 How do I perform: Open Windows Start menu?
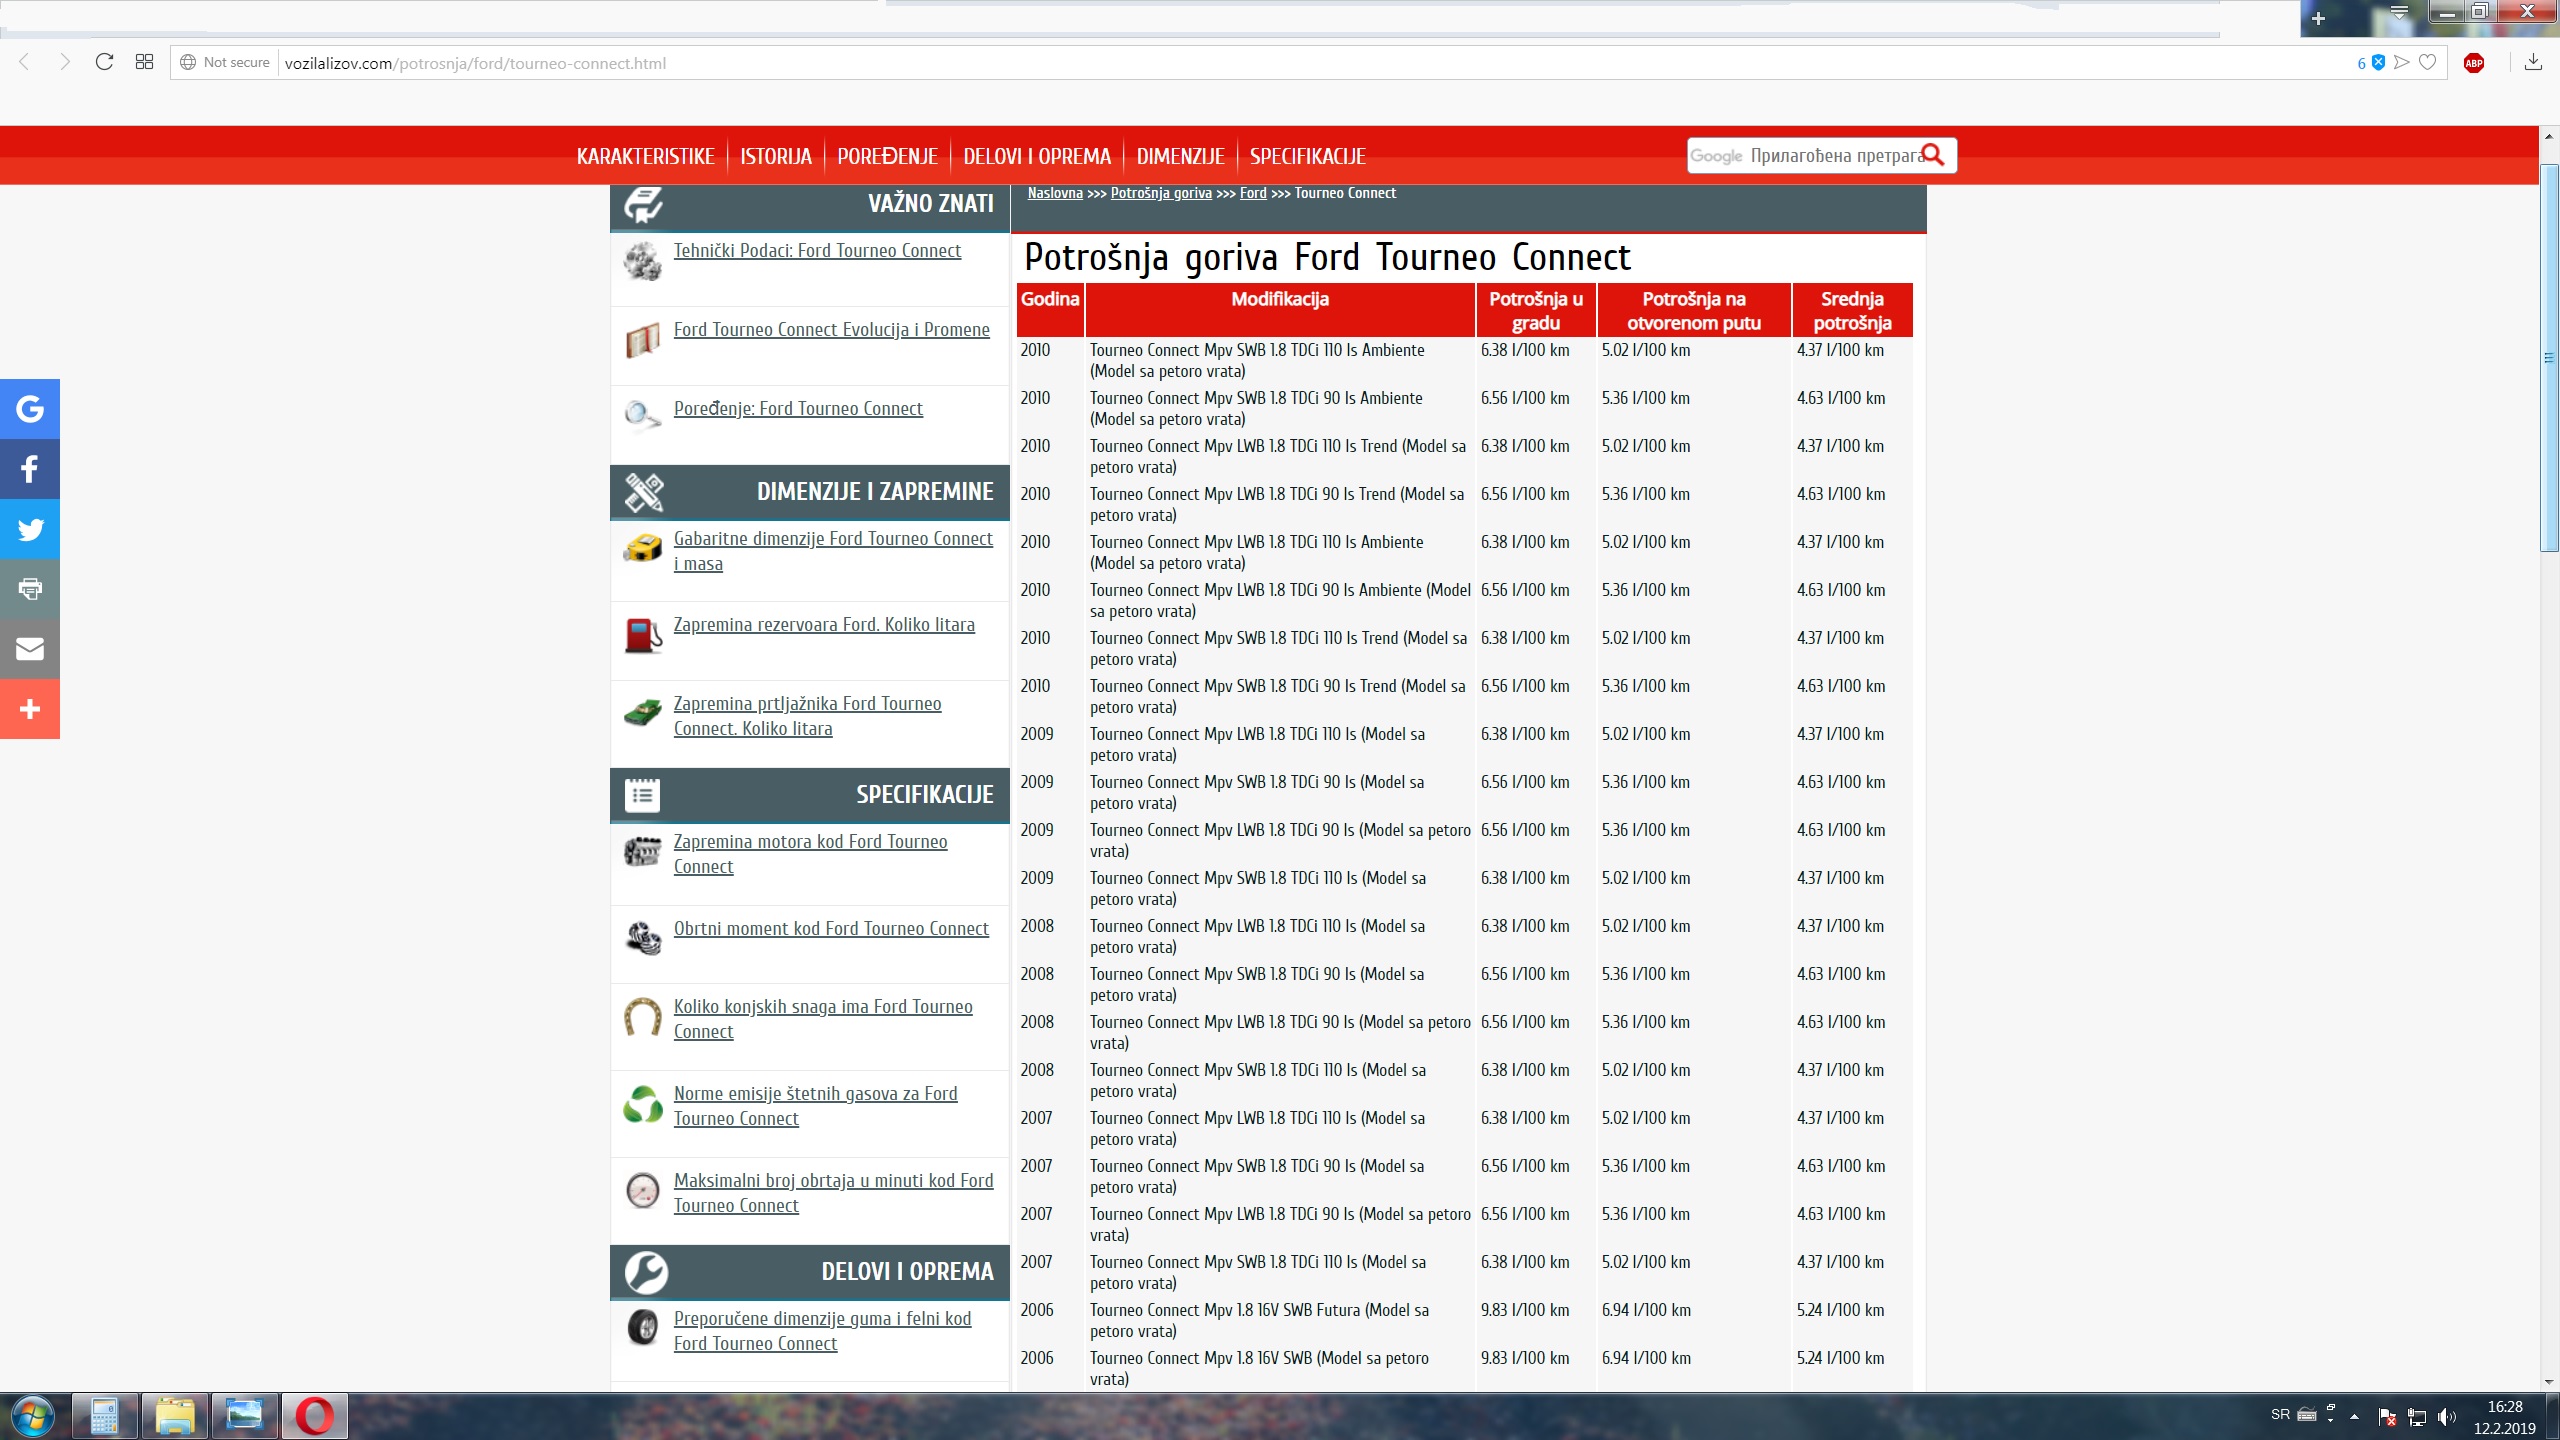(32, 1416)
